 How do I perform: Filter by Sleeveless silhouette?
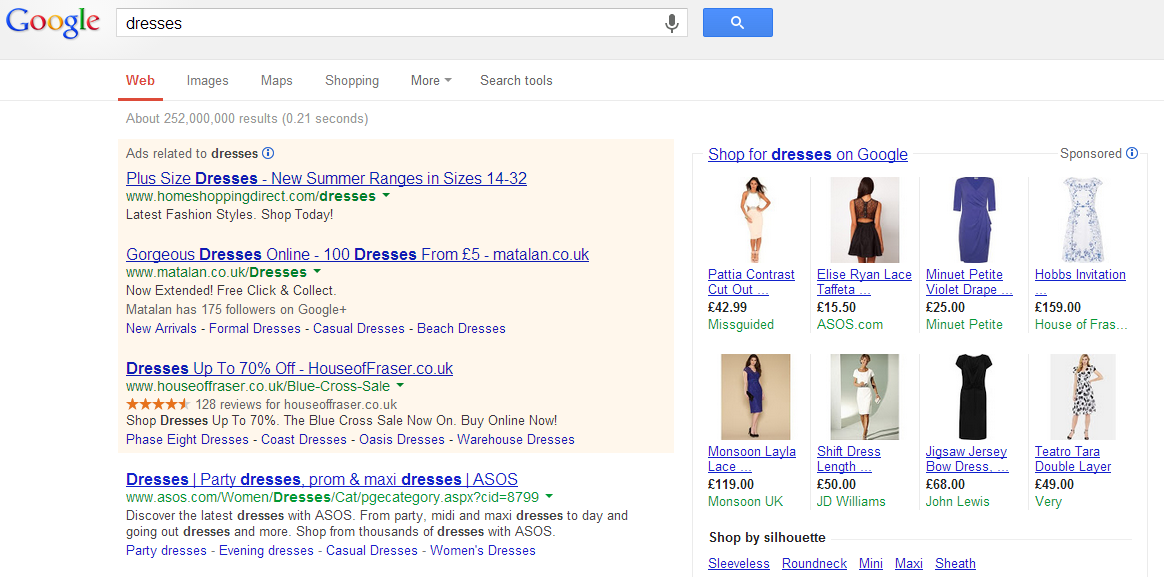739,564
